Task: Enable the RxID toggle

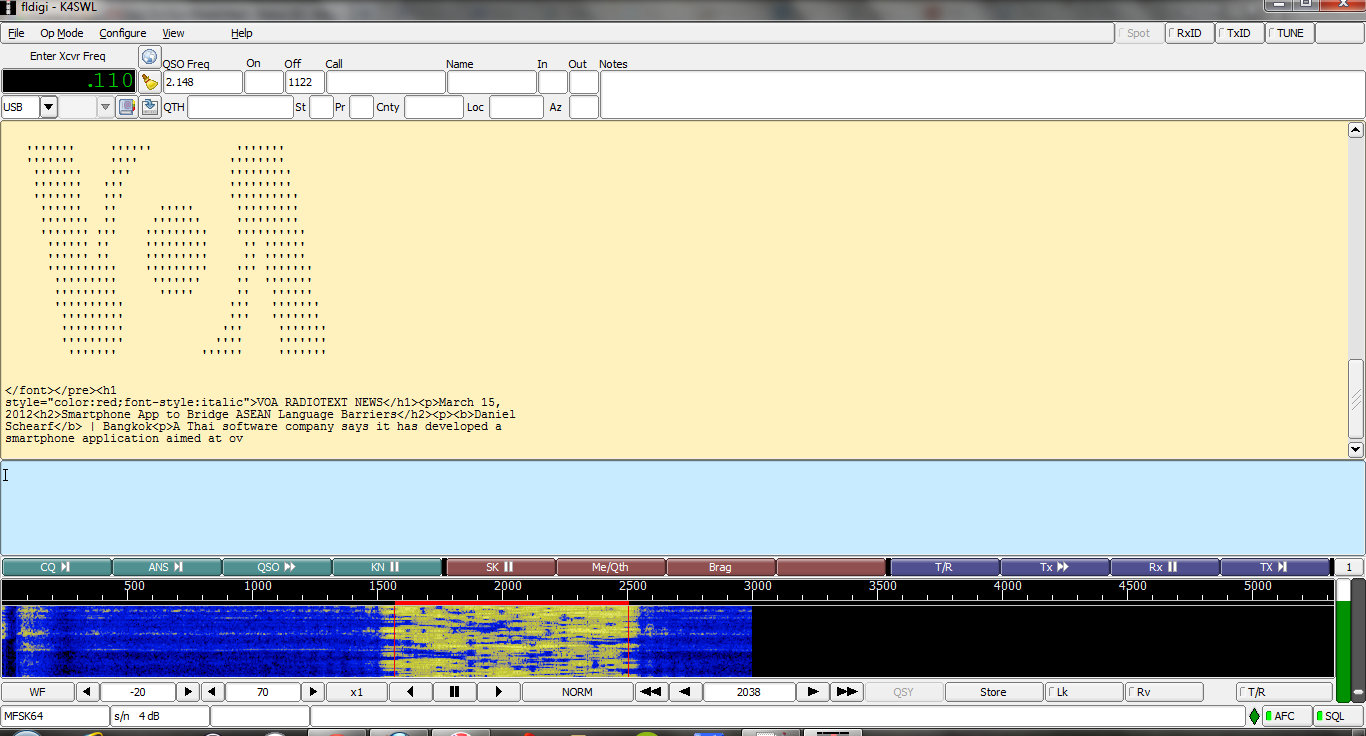Action: (1190, 33)
